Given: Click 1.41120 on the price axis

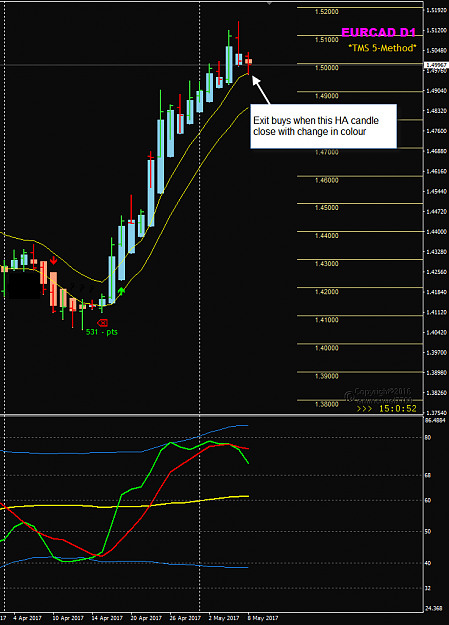Looking at the screenshot, I should click(436, 312).
